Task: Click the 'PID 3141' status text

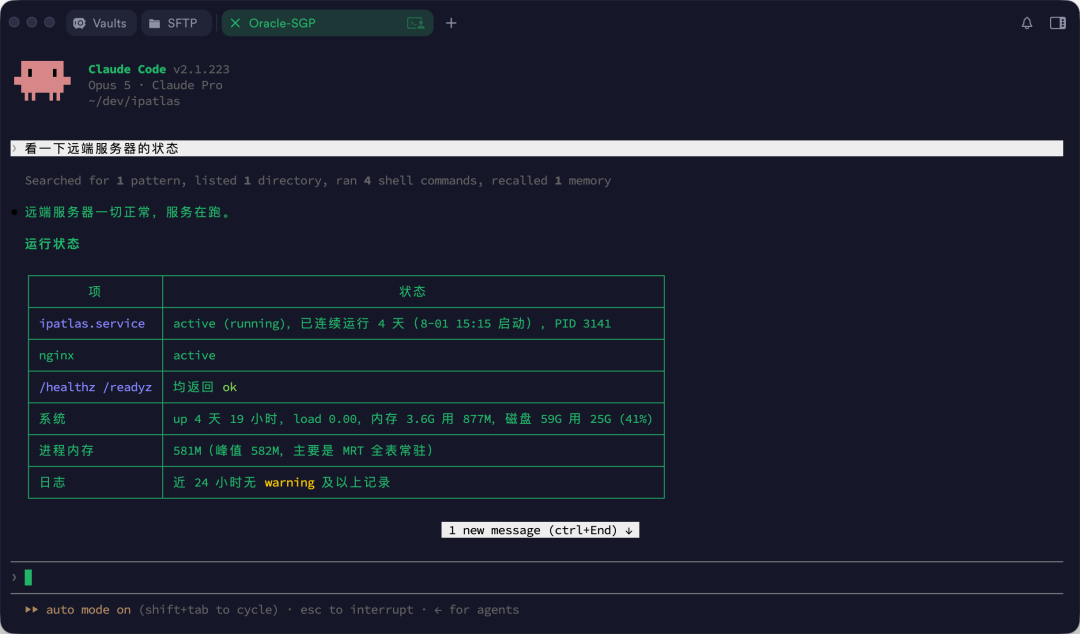Action: [583, 323]
